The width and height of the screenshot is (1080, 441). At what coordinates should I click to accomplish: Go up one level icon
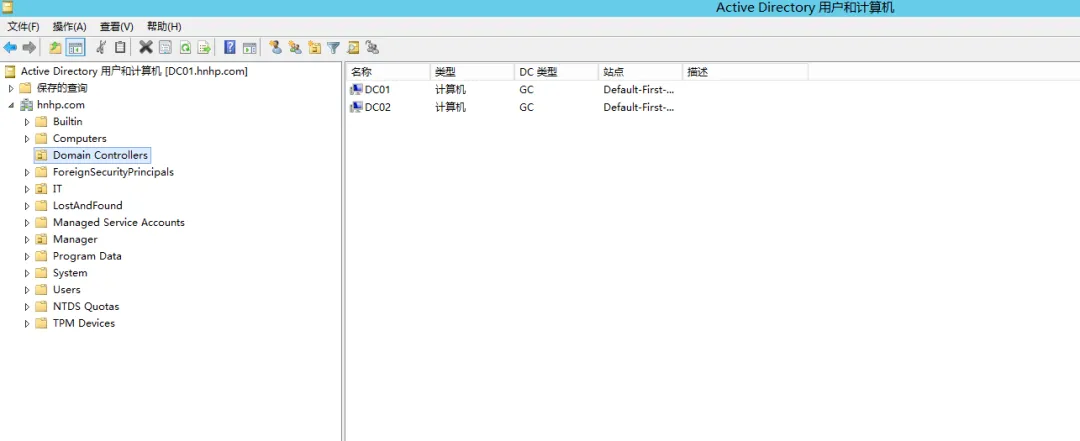pyautogui.click(x=55, y=48)
